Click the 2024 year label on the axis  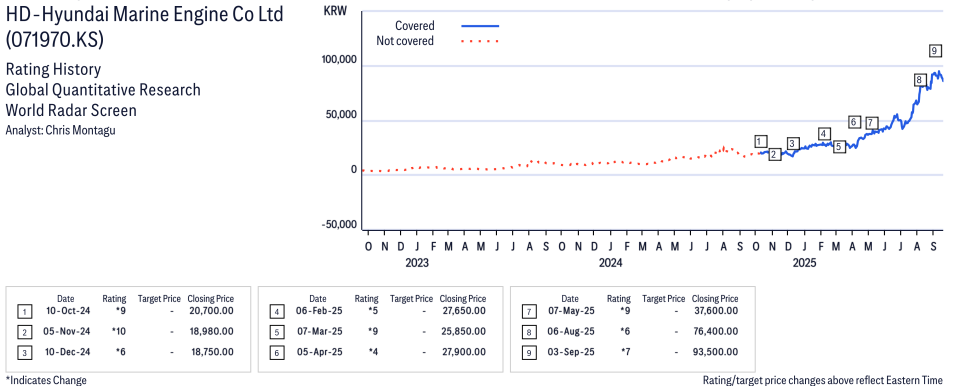[x=610, y=263]
